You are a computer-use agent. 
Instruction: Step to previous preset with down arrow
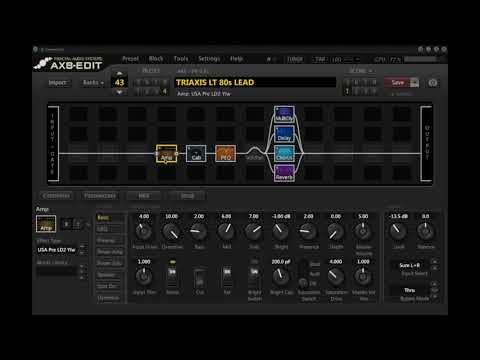(x=119, y=92)
